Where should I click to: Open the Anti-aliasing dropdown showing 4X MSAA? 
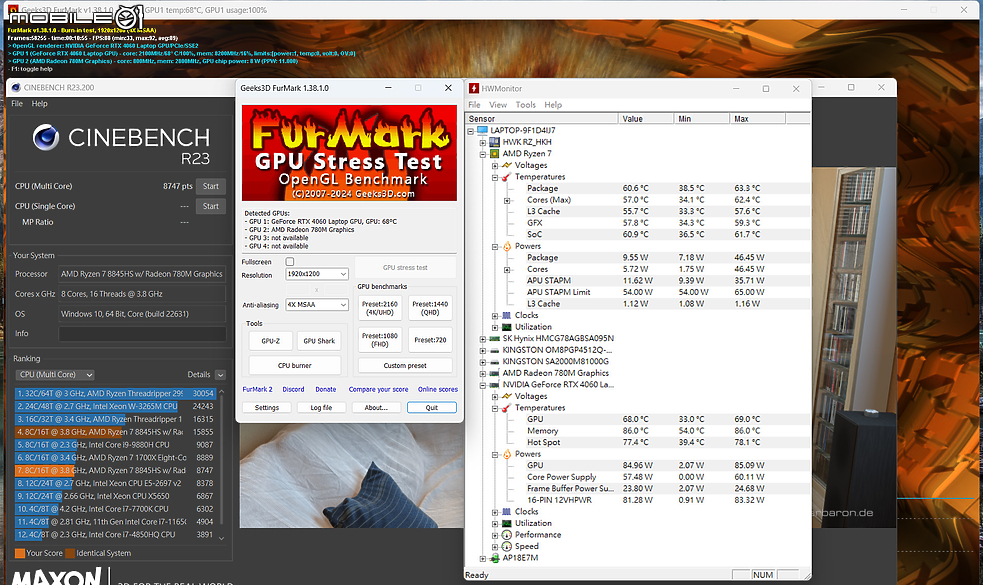click(317, 304)
